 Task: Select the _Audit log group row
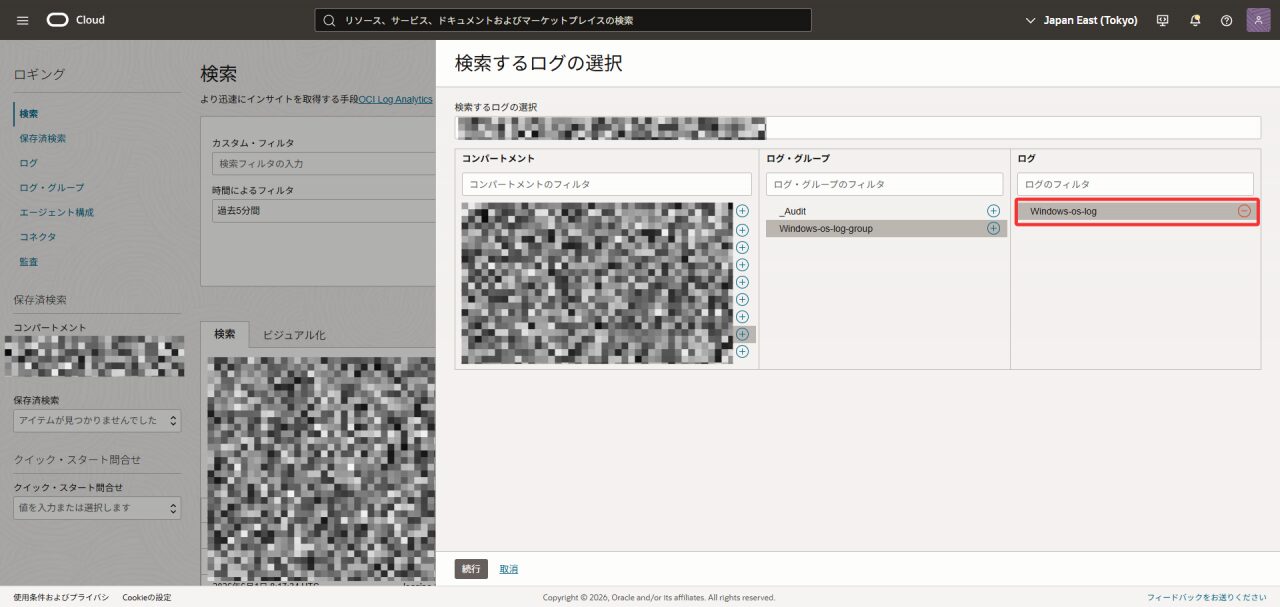(886, 211)
